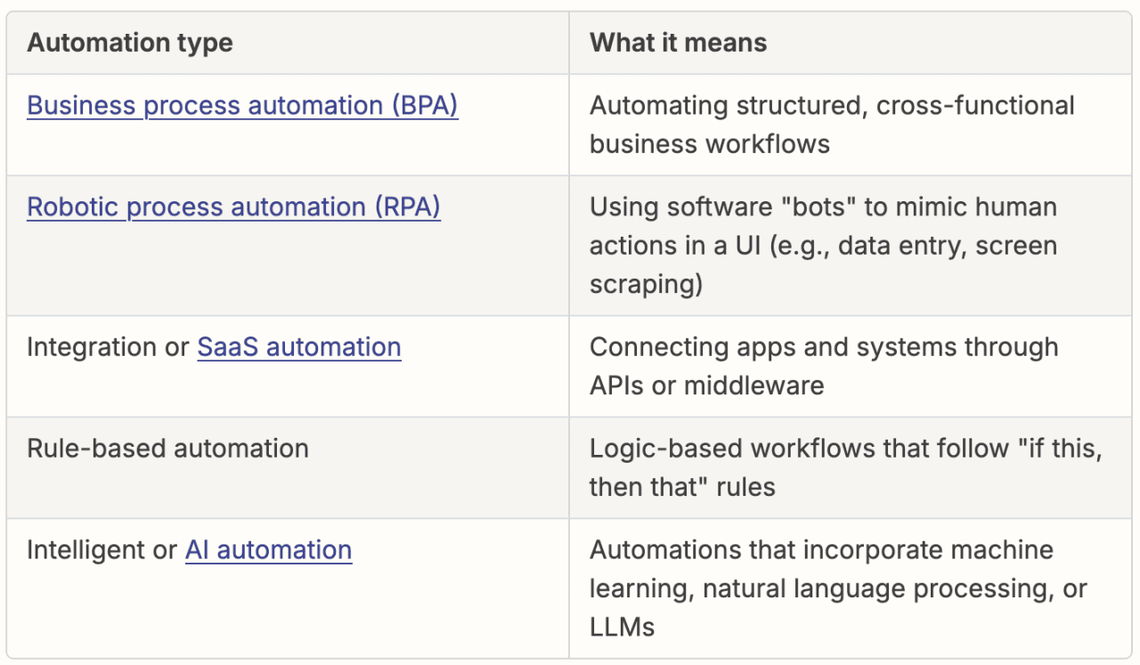
Task: Click the Intelligent or text before AI automation
Action: coord(100,550)
